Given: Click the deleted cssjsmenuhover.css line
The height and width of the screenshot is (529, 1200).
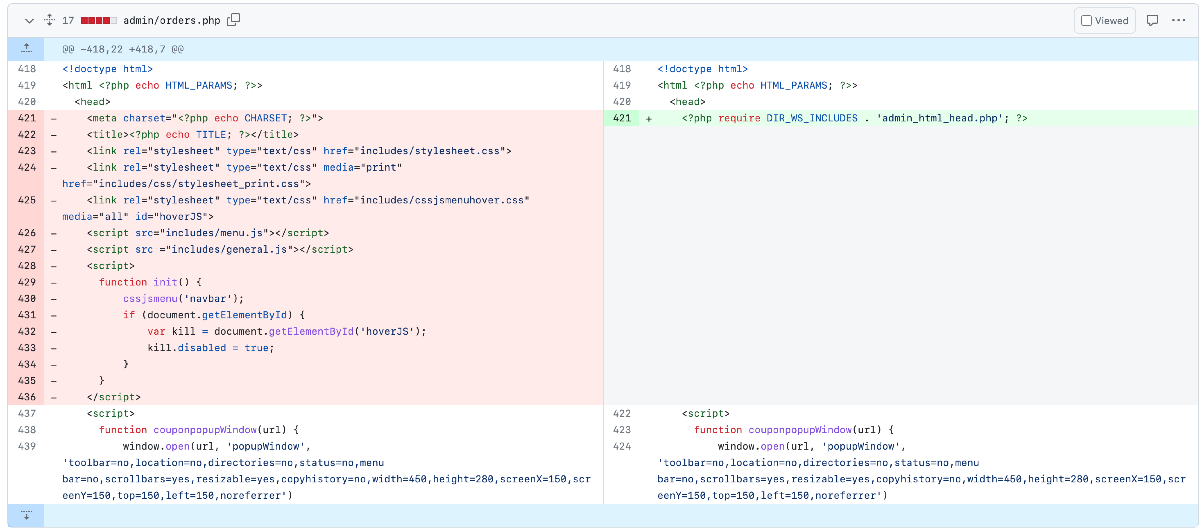Looking at the screenshot, I should pyautogui.click(x=296, y=208).
